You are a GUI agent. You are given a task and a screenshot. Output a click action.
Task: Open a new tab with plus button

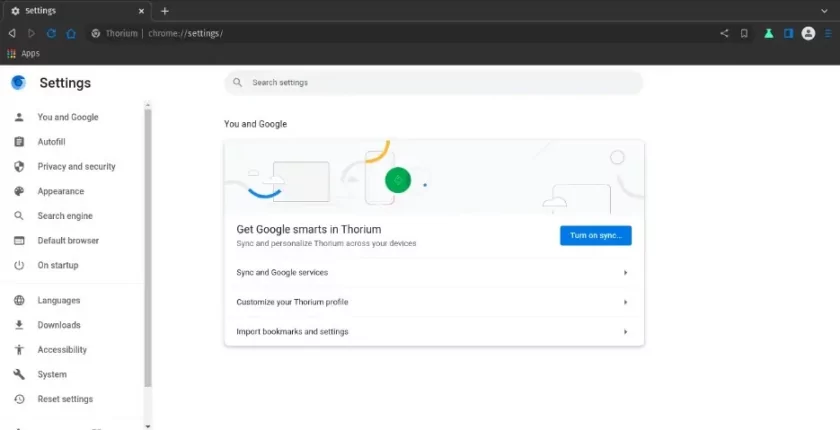pos(165,11)
